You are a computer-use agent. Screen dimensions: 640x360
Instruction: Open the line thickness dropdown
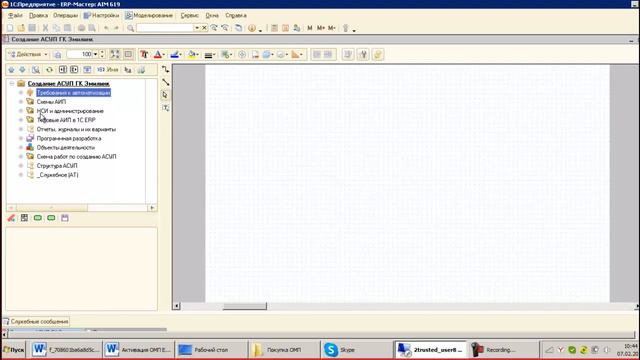209,54
